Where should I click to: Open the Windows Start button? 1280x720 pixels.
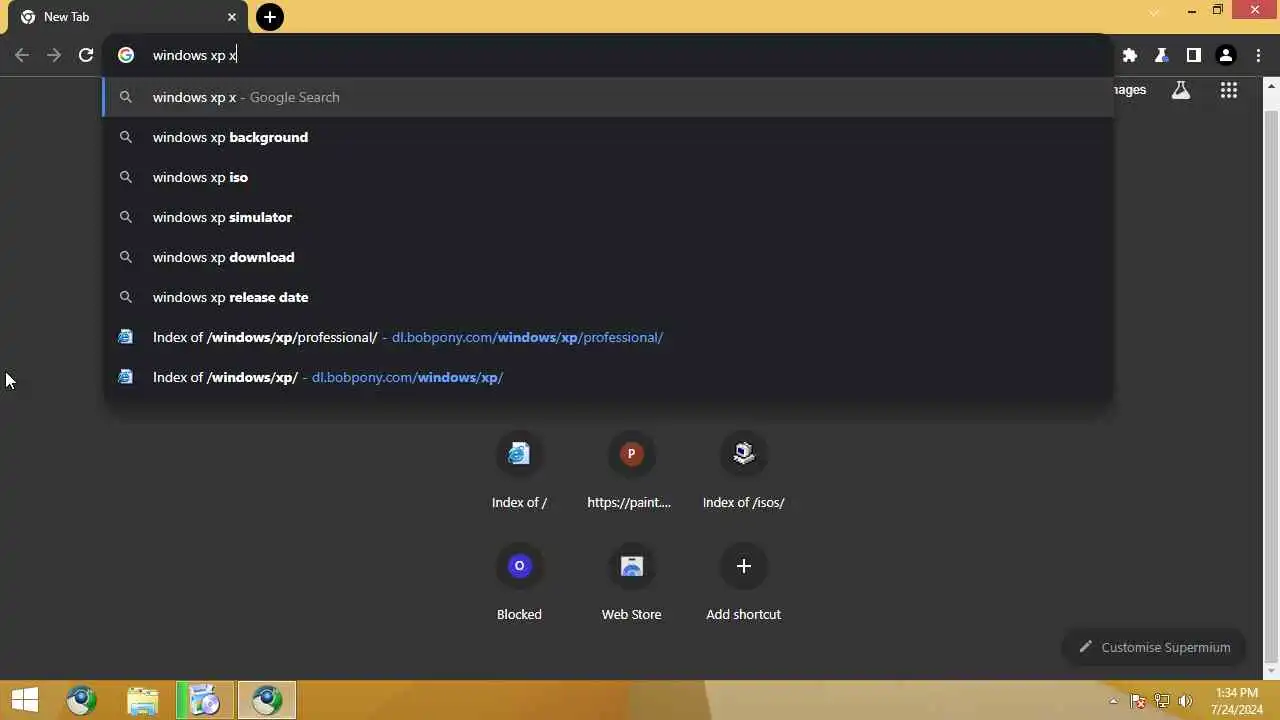click(x=24, y=701)
